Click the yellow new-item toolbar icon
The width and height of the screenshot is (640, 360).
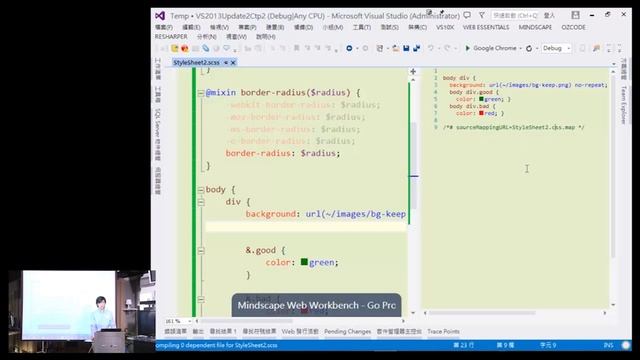(x=175, y=48)
